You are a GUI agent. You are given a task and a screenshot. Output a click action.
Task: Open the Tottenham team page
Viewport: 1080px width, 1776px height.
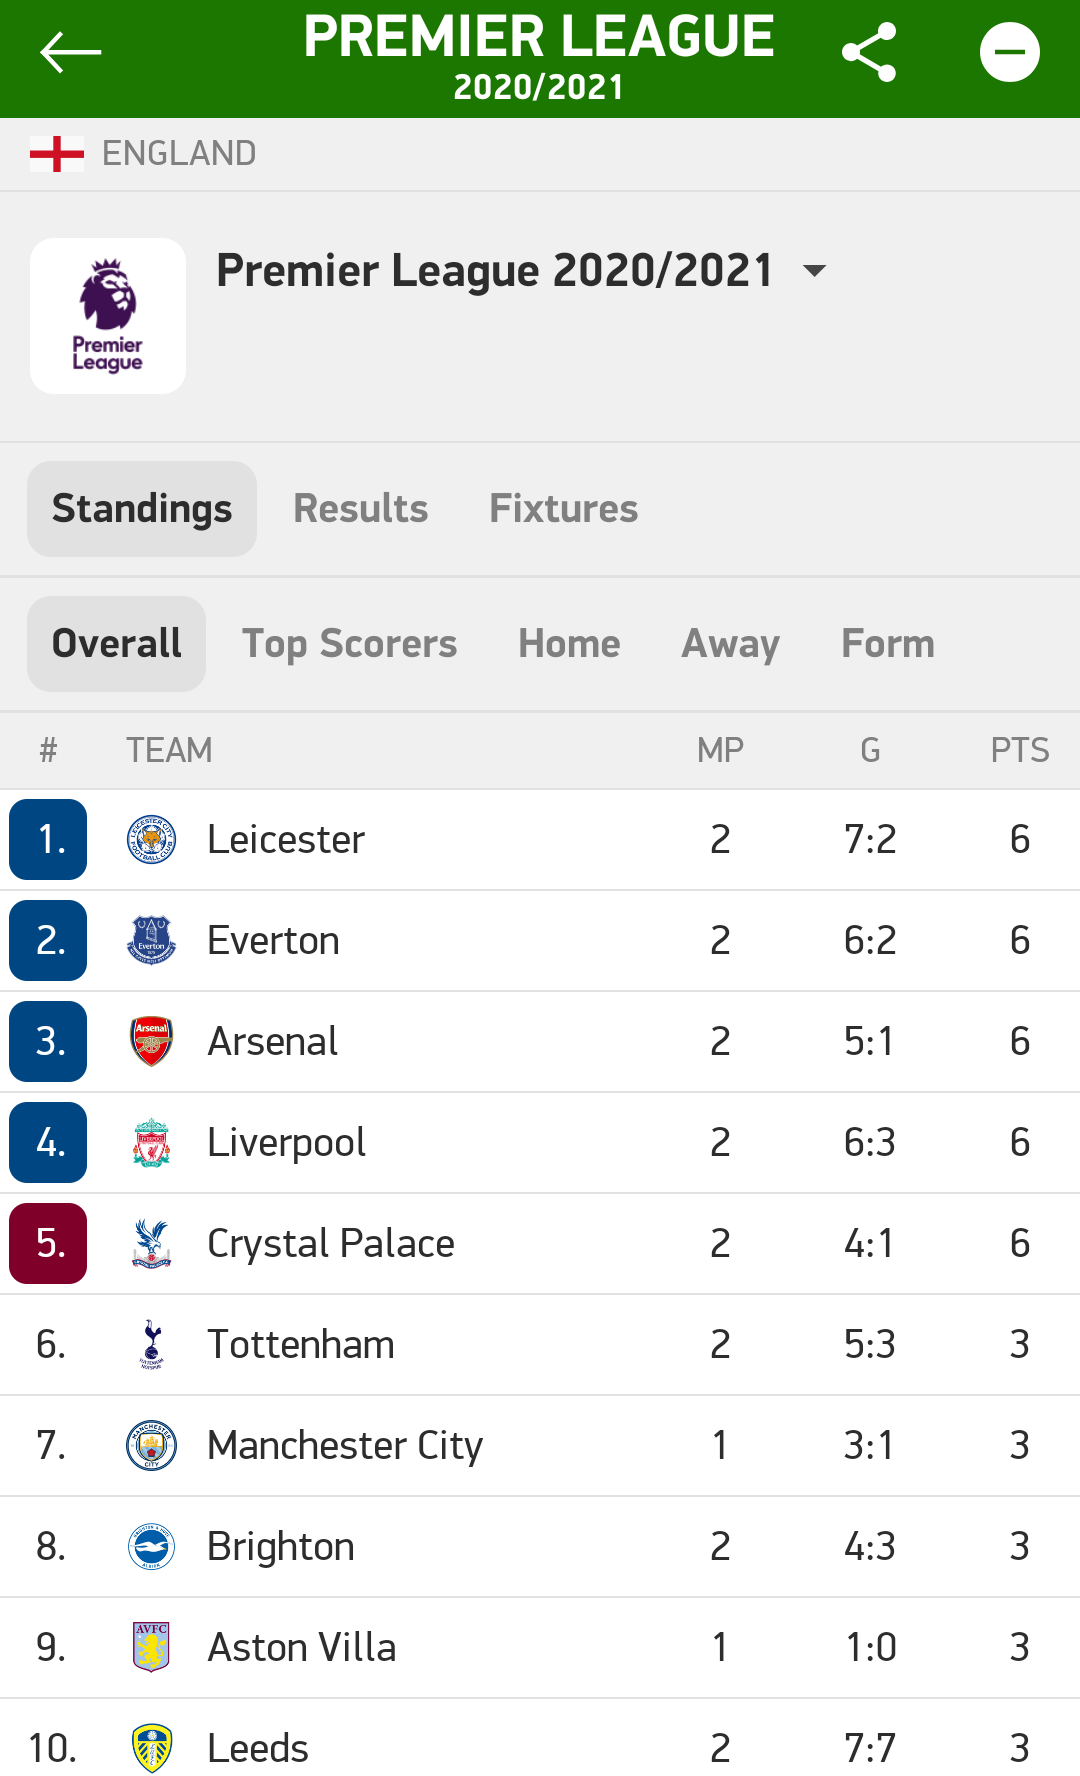pyautogui.click(x=301, y=1345)
